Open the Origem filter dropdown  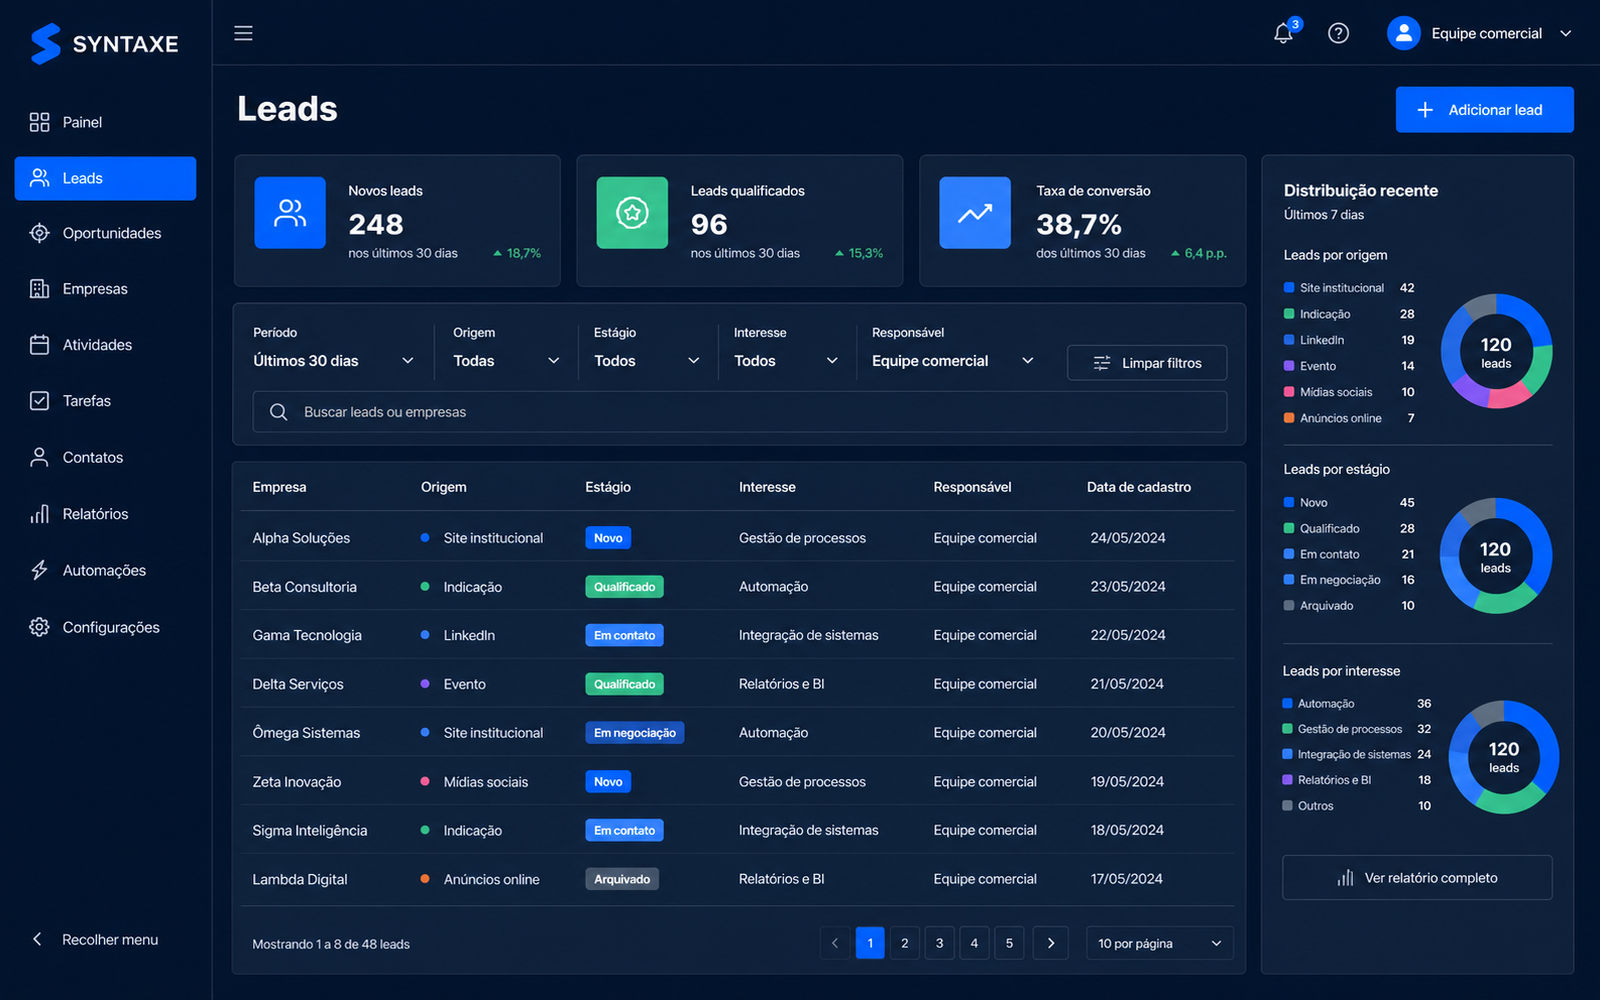click(x=506, y=361)
